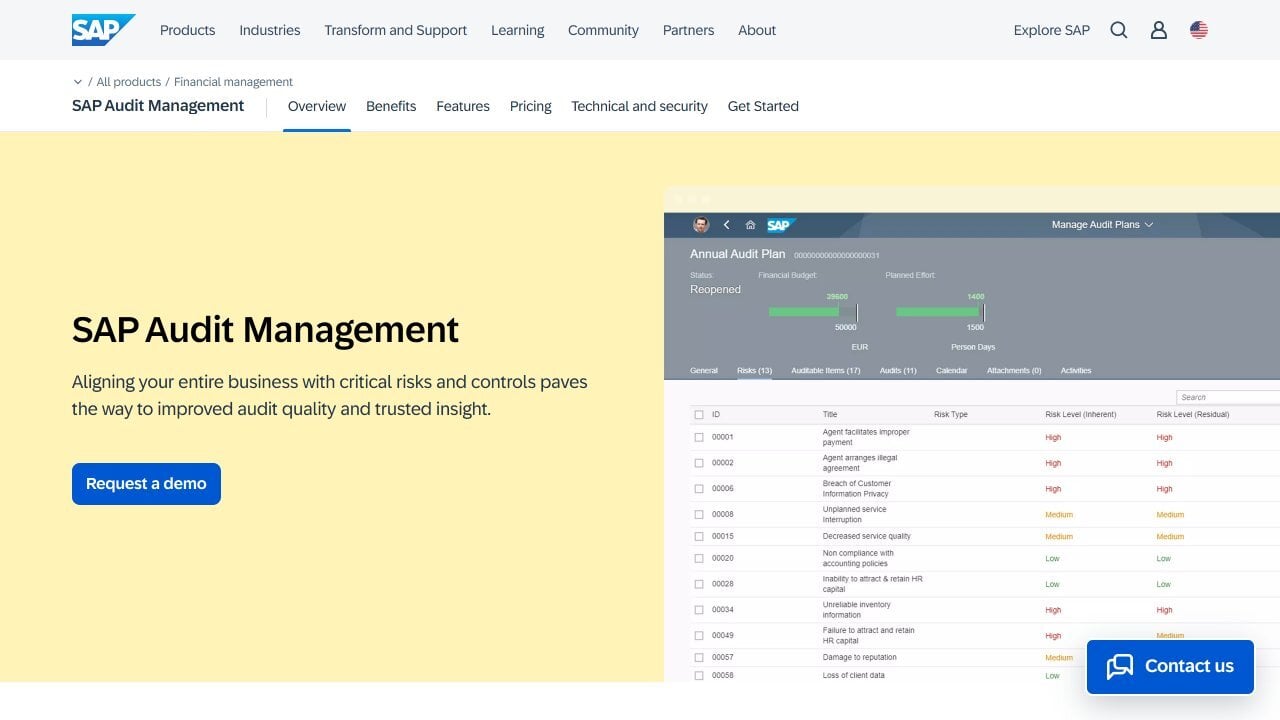Click the Request a demo button
The width and height of the screenshot is (1280, 720).
[x=146, y=483]
